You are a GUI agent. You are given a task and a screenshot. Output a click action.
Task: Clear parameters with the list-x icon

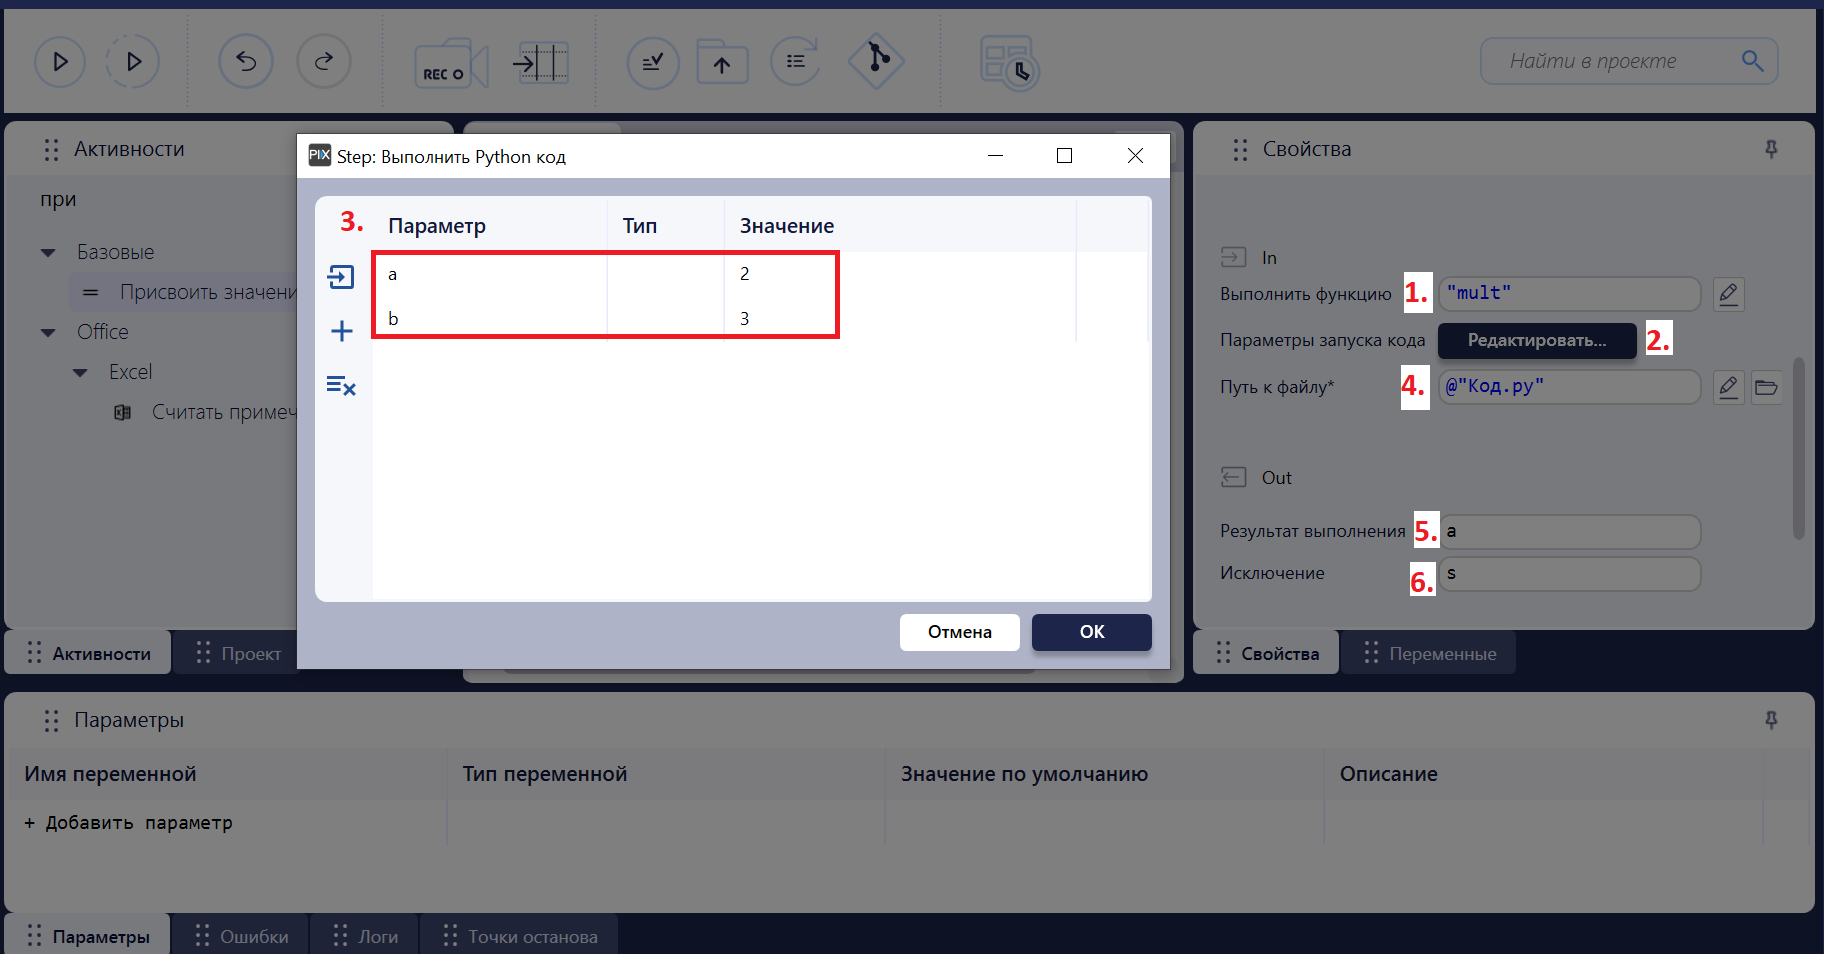(x=341, y=385)
